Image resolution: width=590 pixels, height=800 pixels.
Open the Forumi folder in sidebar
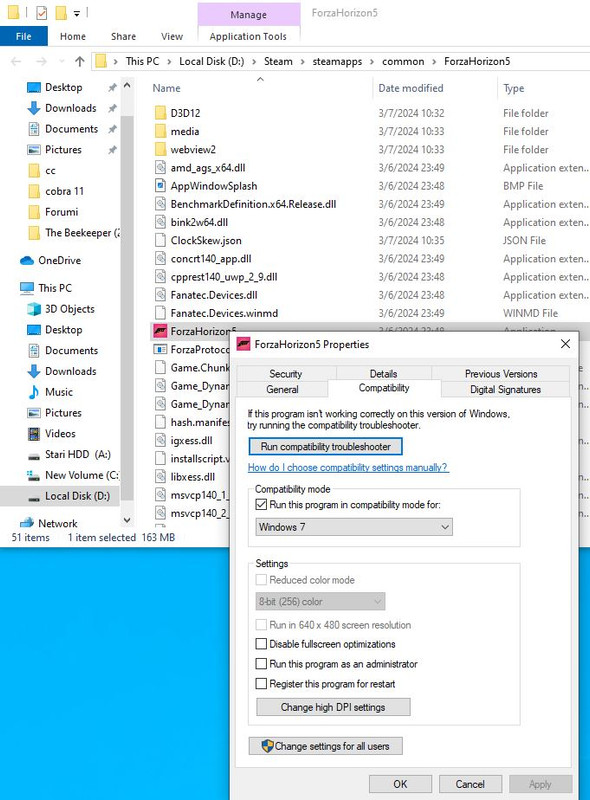(61, 212)
